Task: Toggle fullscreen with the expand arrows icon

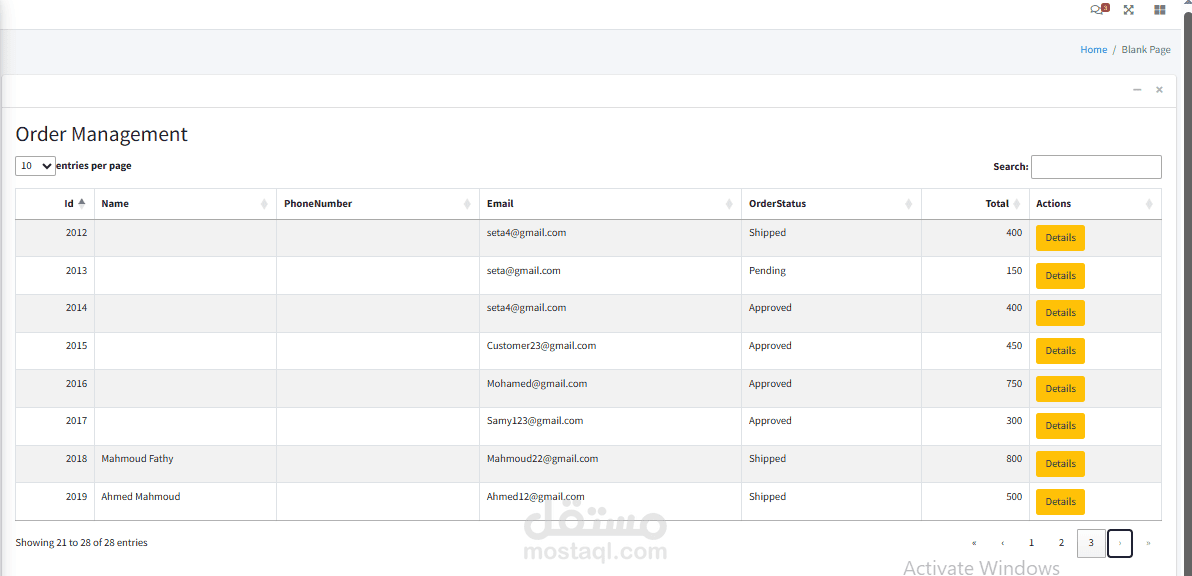Action: [x=1129, y=10]
